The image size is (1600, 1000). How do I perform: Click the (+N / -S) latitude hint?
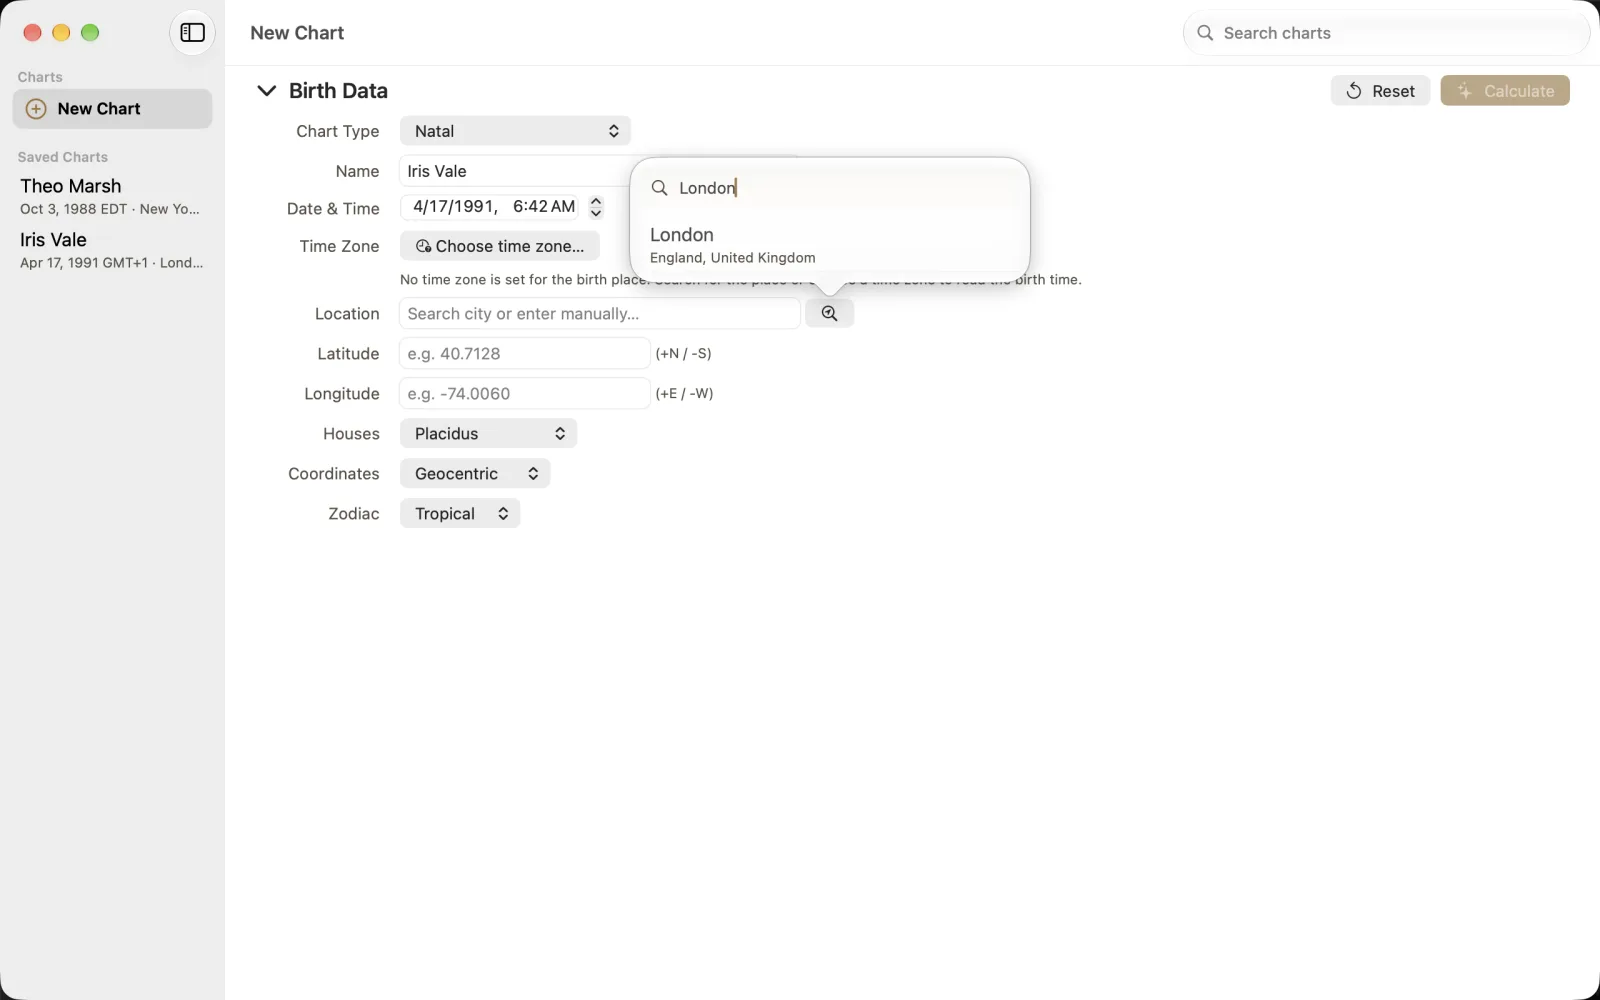pos(684,353)
